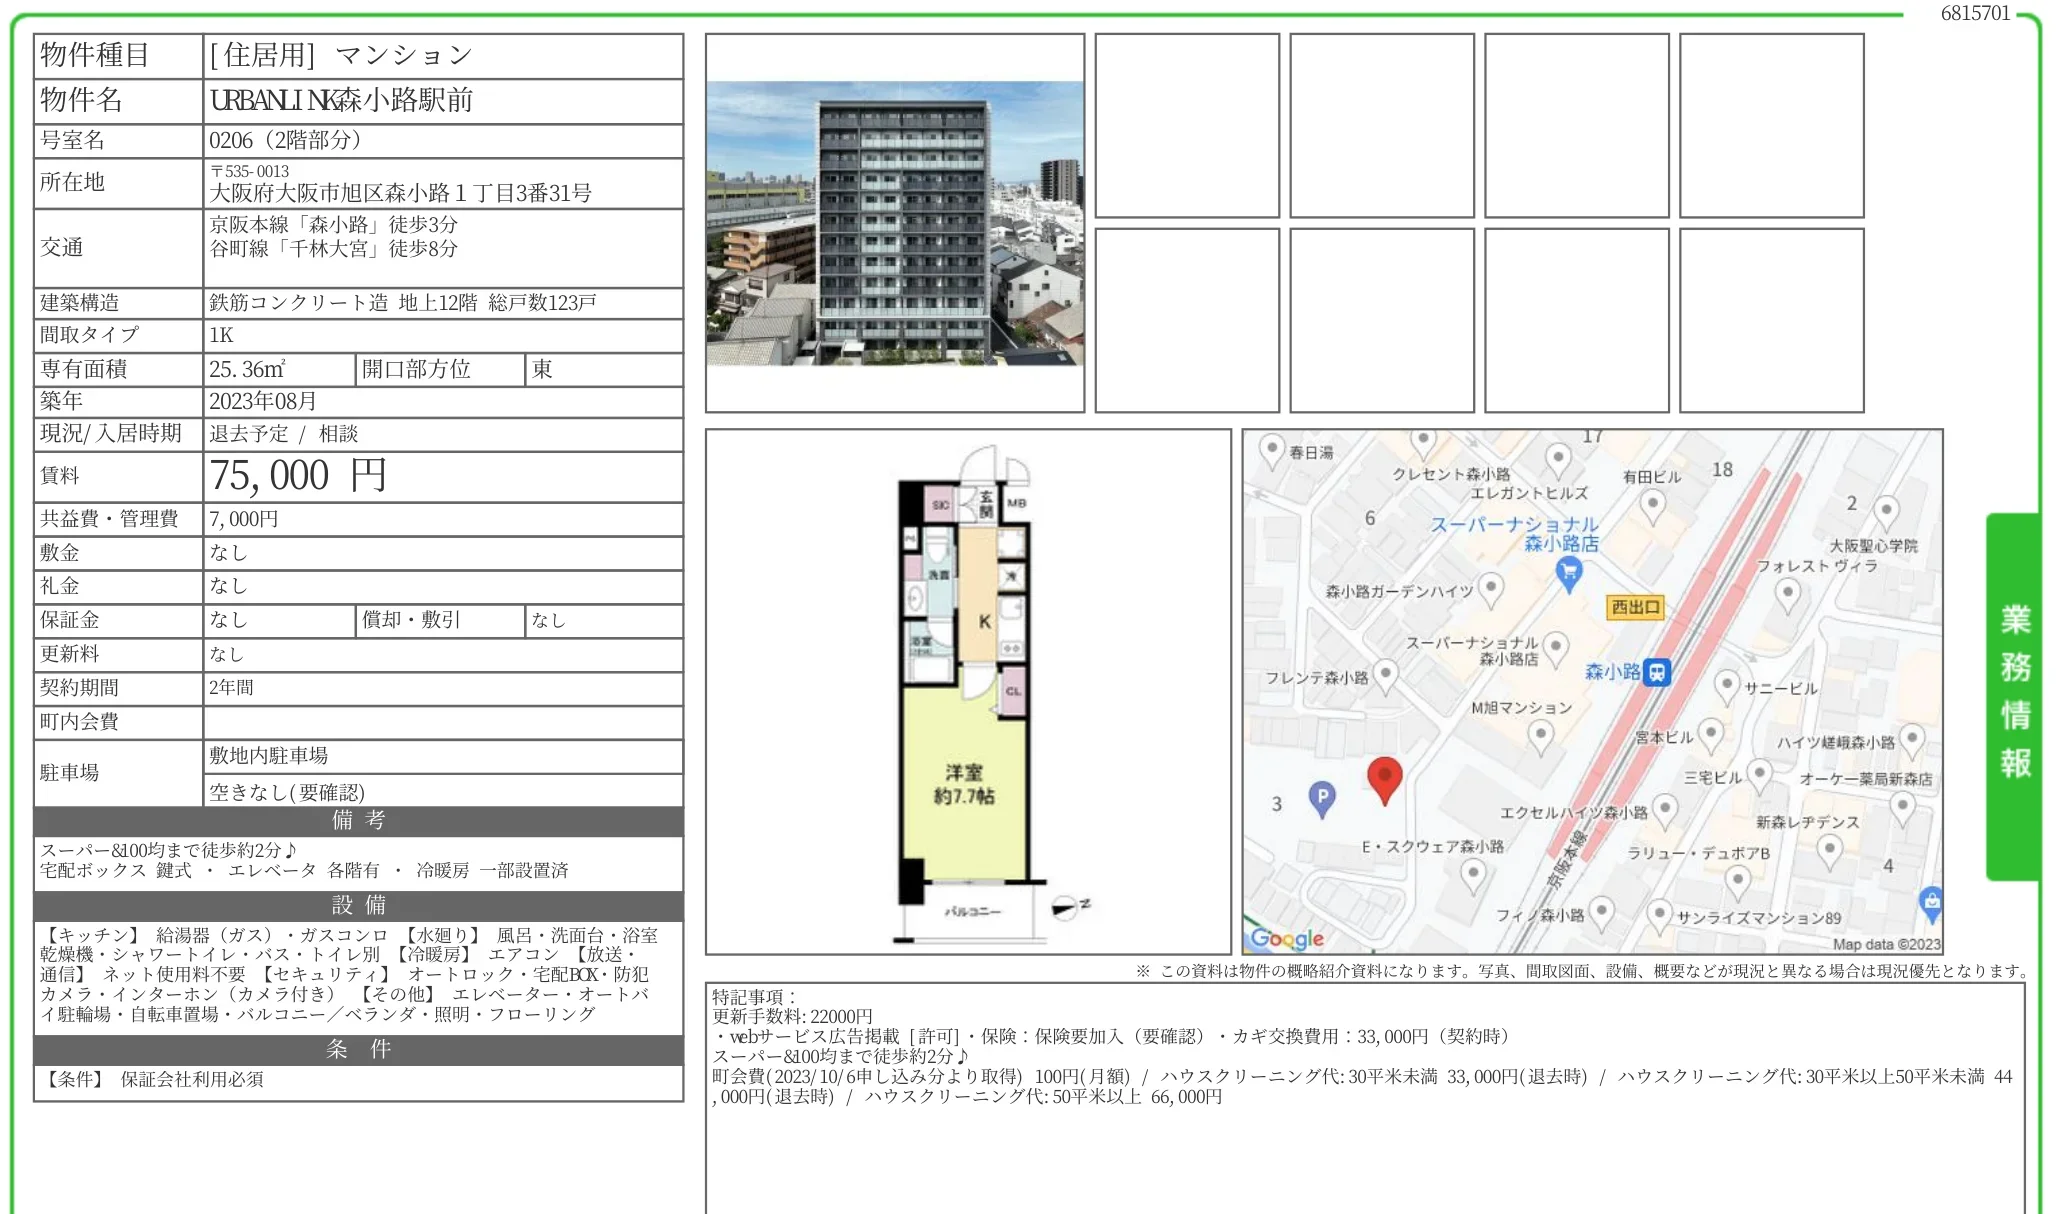The image size is (2056, 1214).
Task: Select the parking status 空きなし(要確認)
Action: (x=287, y=792)
